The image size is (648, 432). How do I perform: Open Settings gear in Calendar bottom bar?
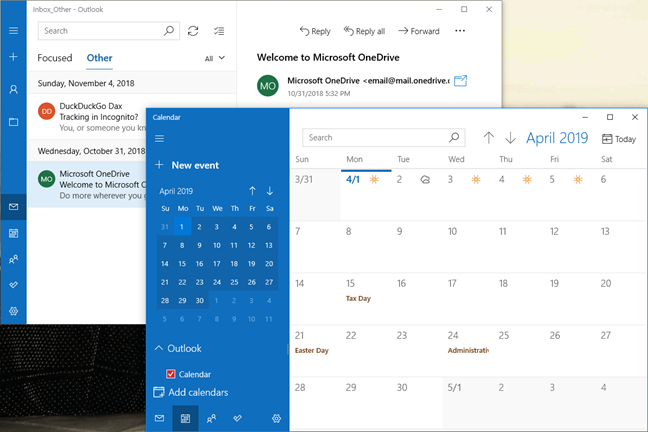pyautogui.click(x=276, y=418)
